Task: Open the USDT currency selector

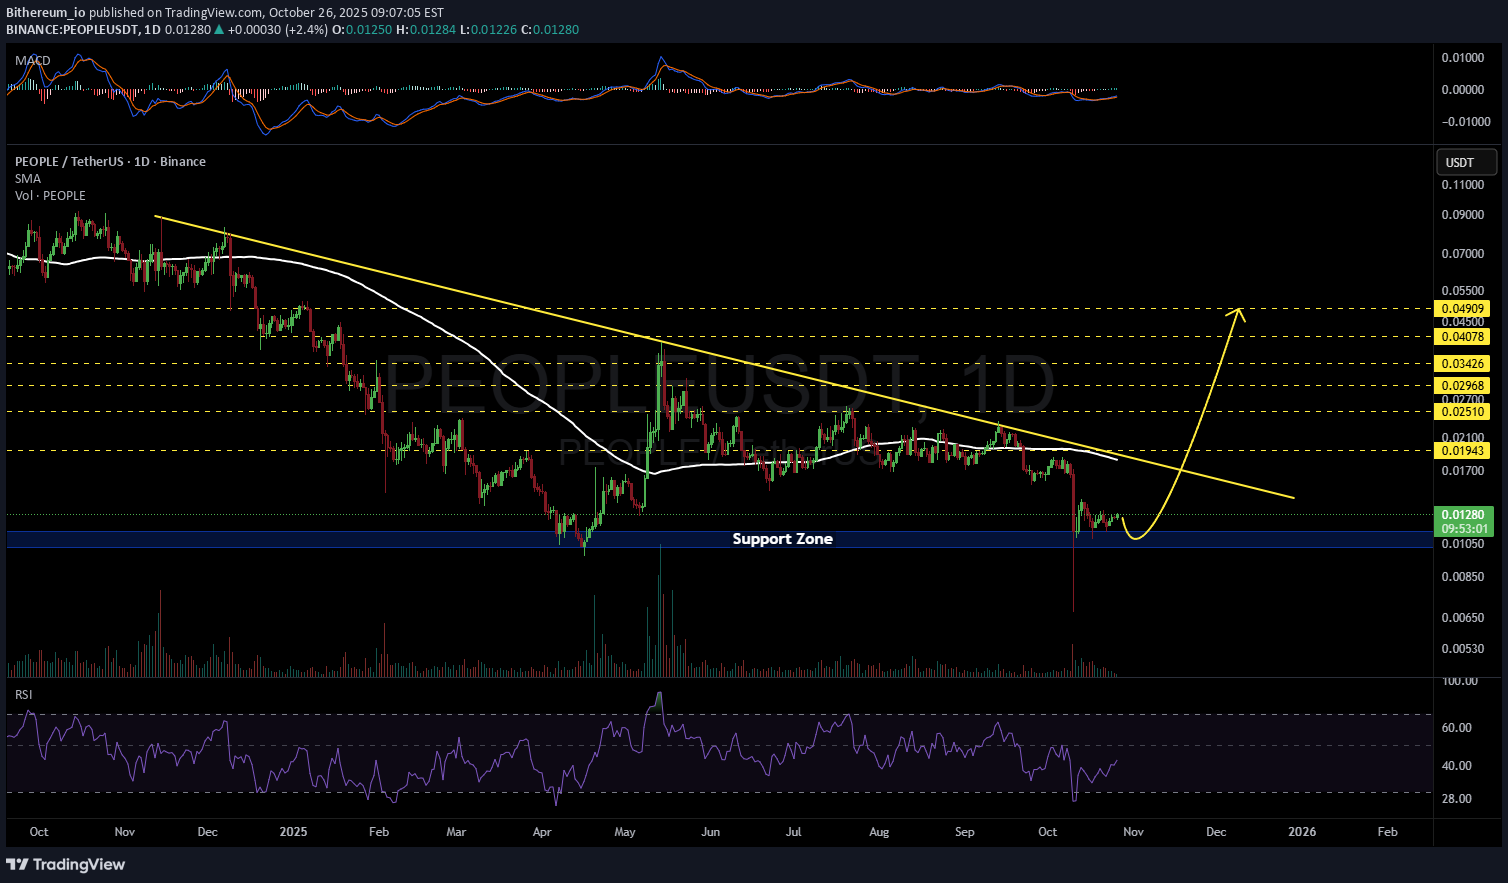Action: tap(1466, 162)
